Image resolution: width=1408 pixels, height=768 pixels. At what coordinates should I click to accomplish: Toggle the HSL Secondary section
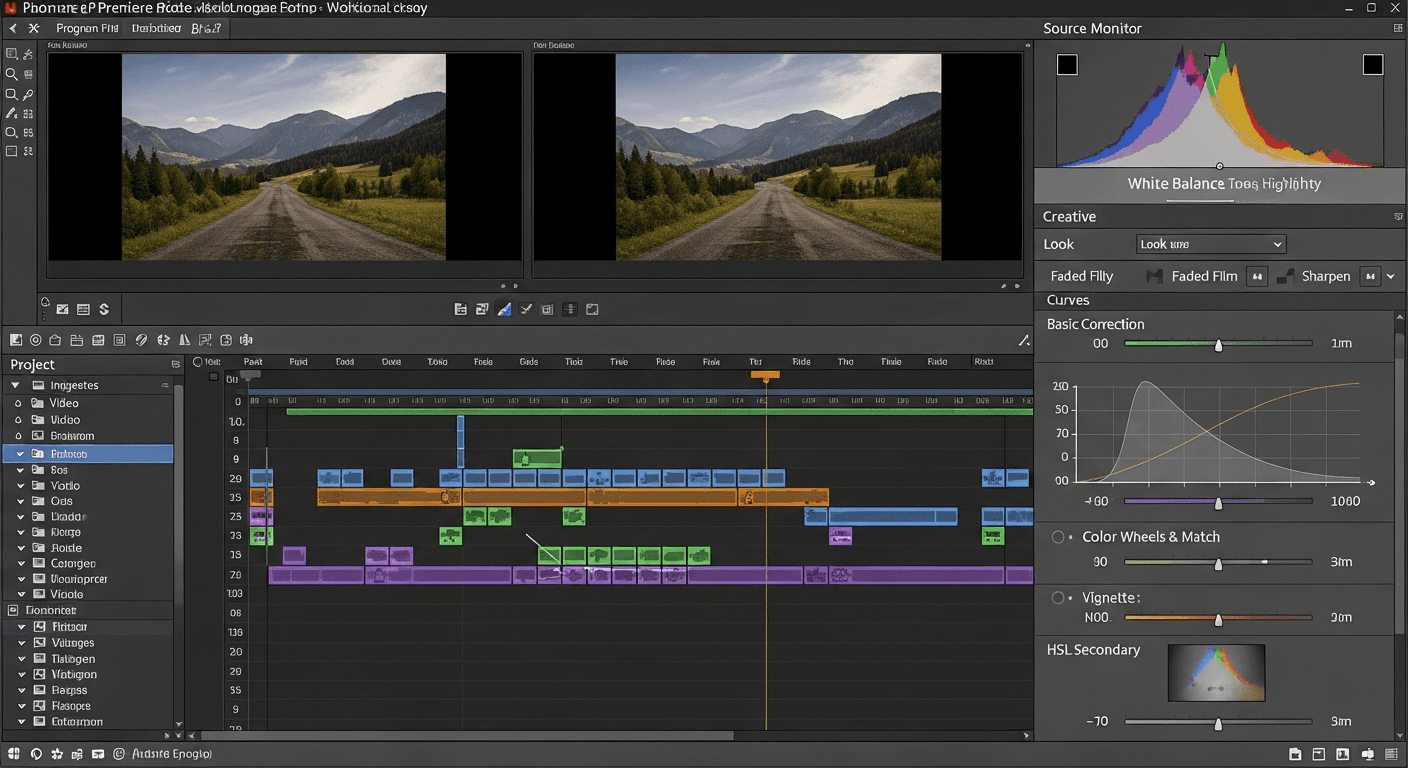pyautogui.click(x=1093, y=649)
